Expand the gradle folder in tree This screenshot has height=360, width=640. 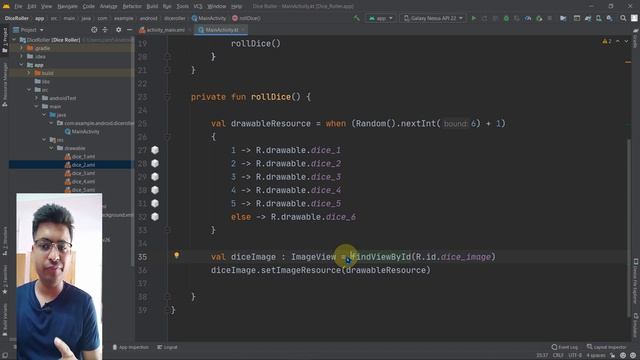[x=22, y=48]
